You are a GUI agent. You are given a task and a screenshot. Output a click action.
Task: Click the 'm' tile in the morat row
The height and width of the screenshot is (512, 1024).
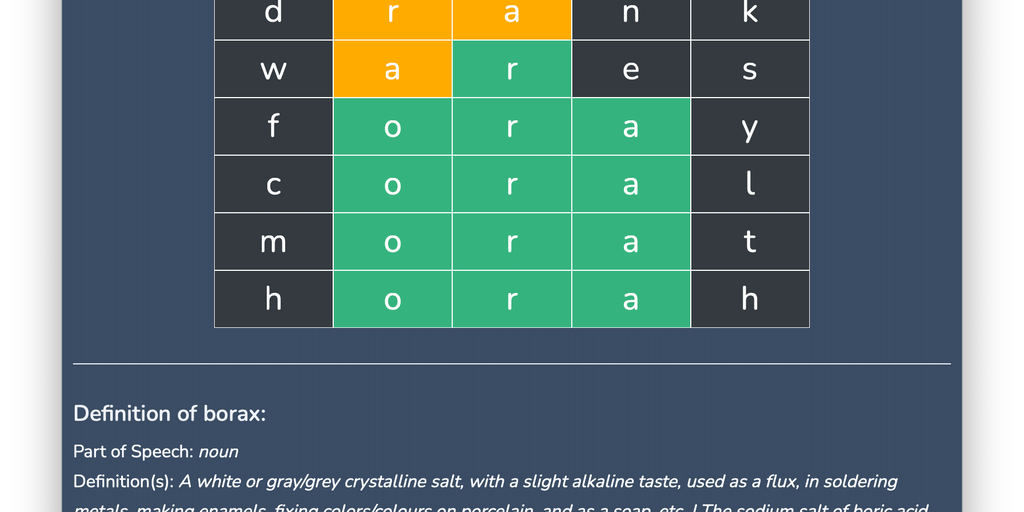pos(273,241)
